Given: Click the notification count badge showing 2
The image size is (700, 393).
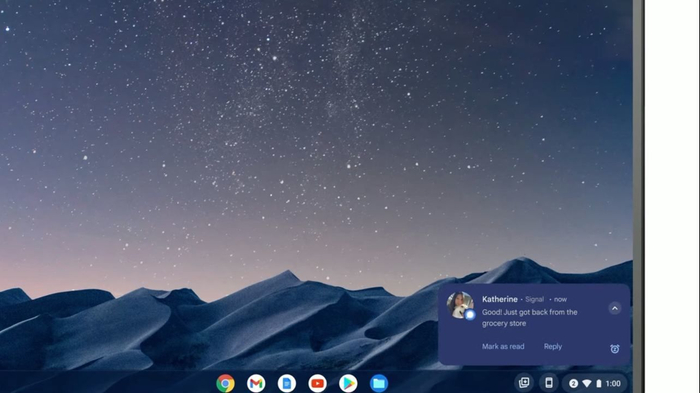Looking at the screenshot, I should click(574, 384).
